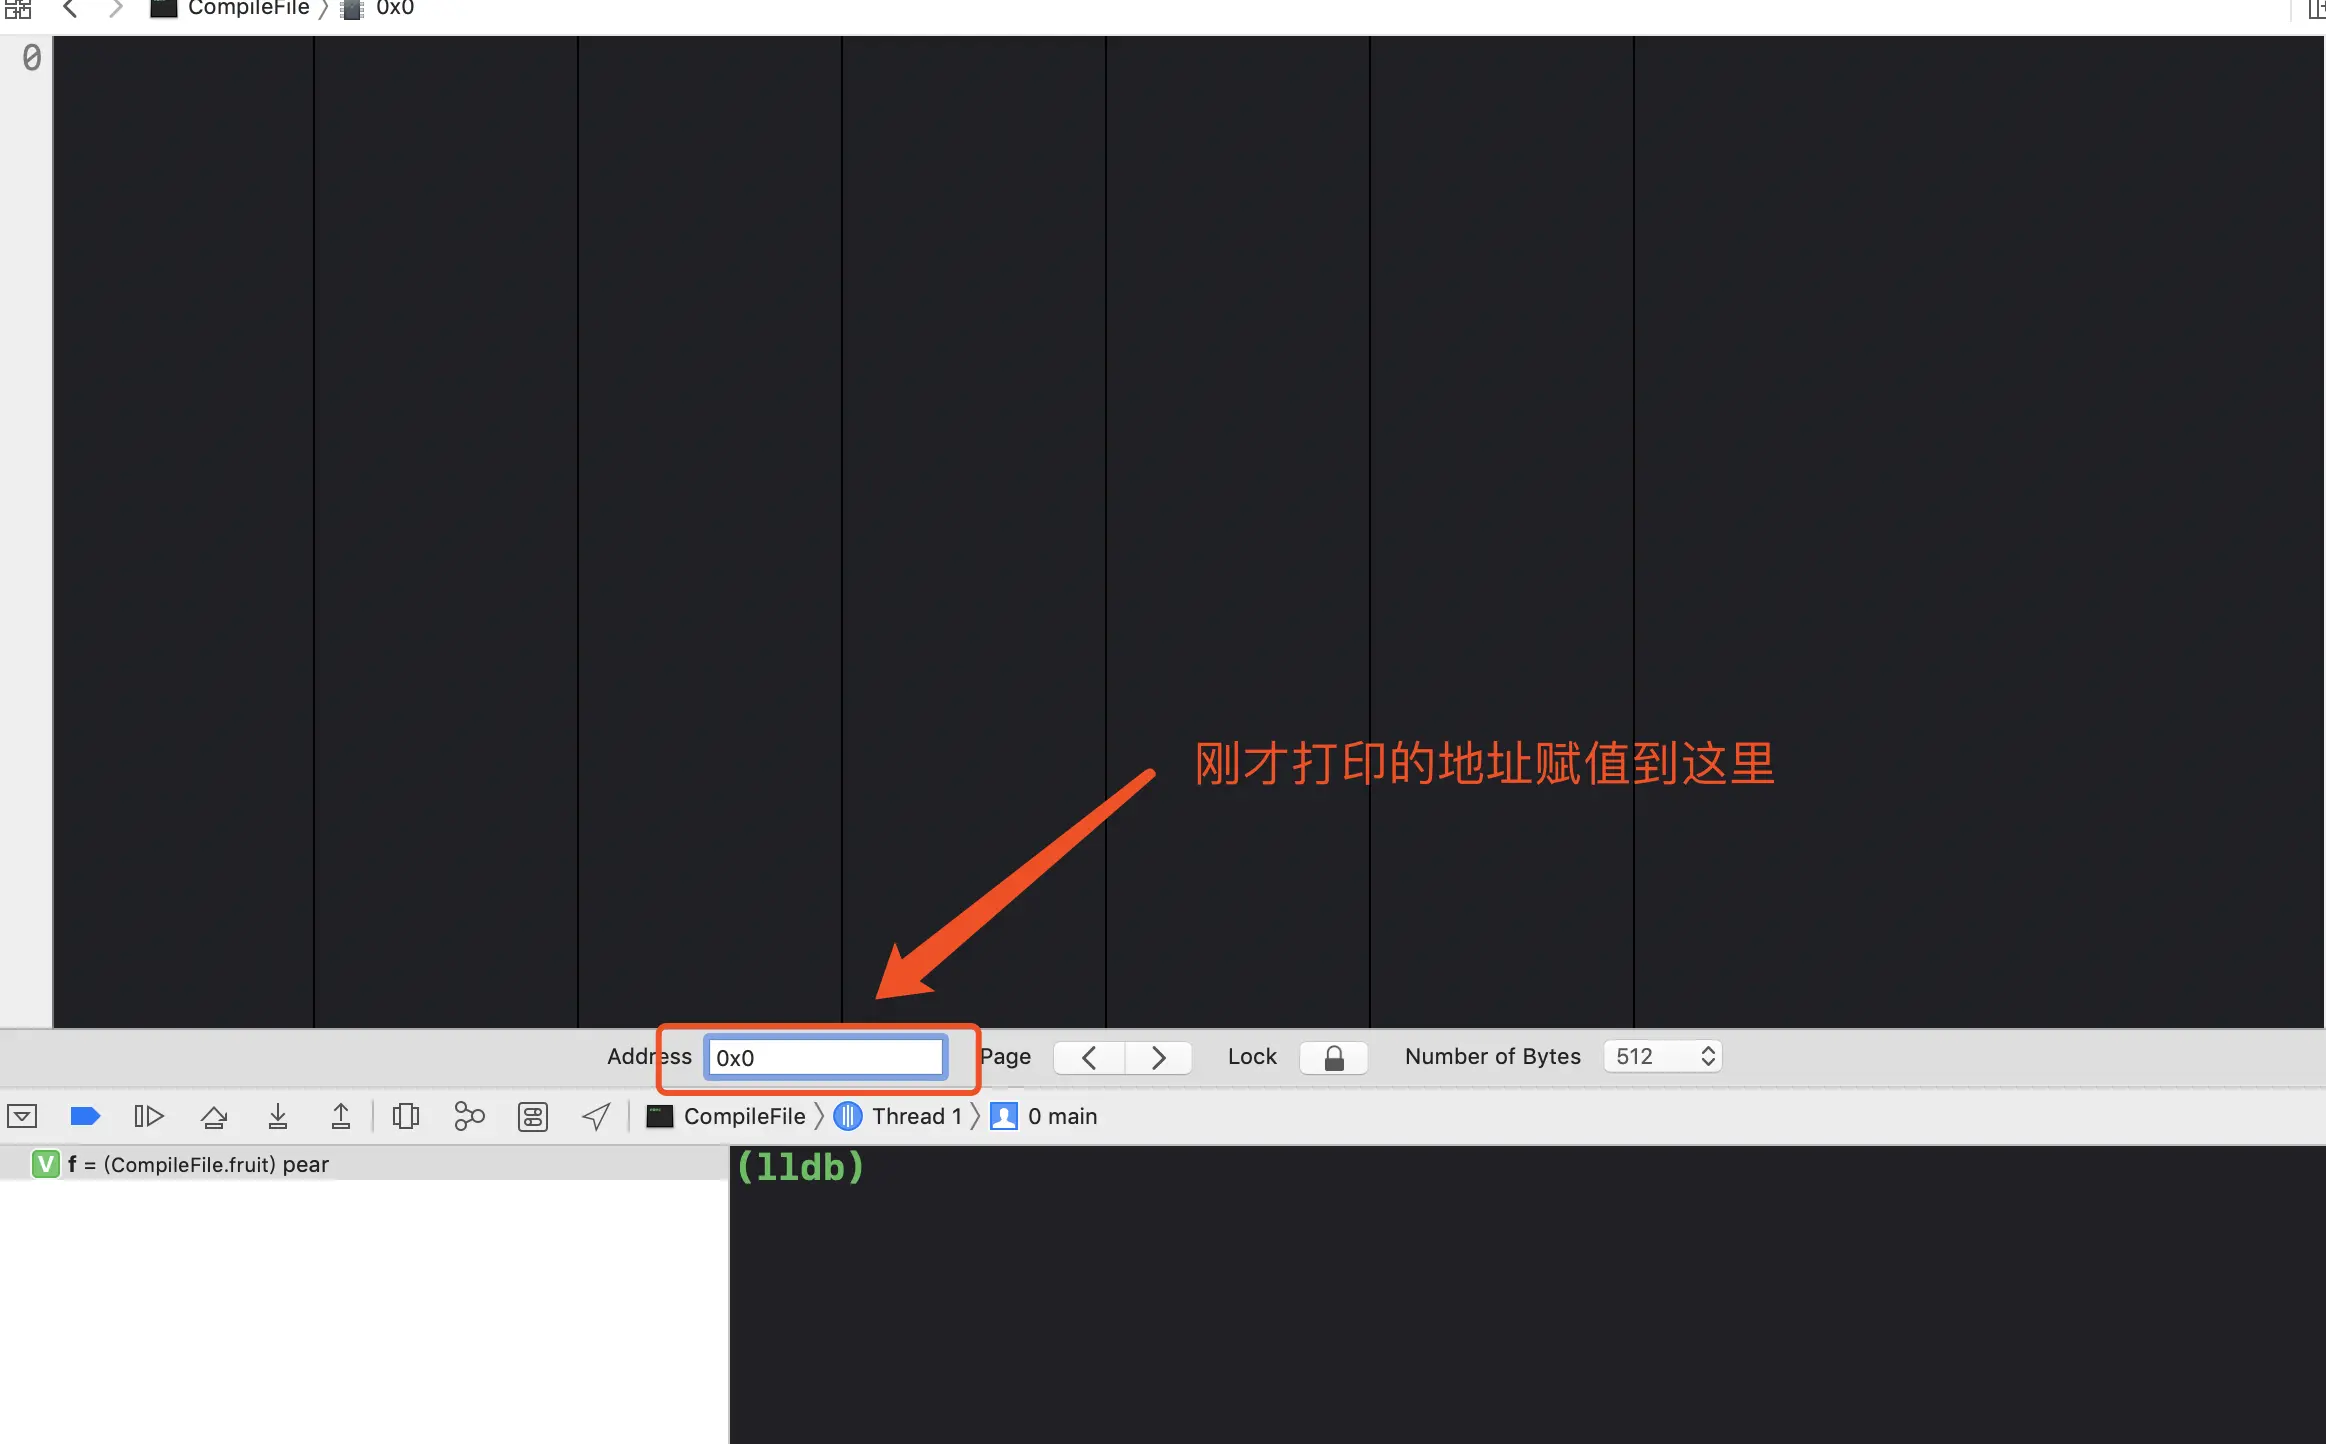Select the variable f in variables view

point(198,1164)
